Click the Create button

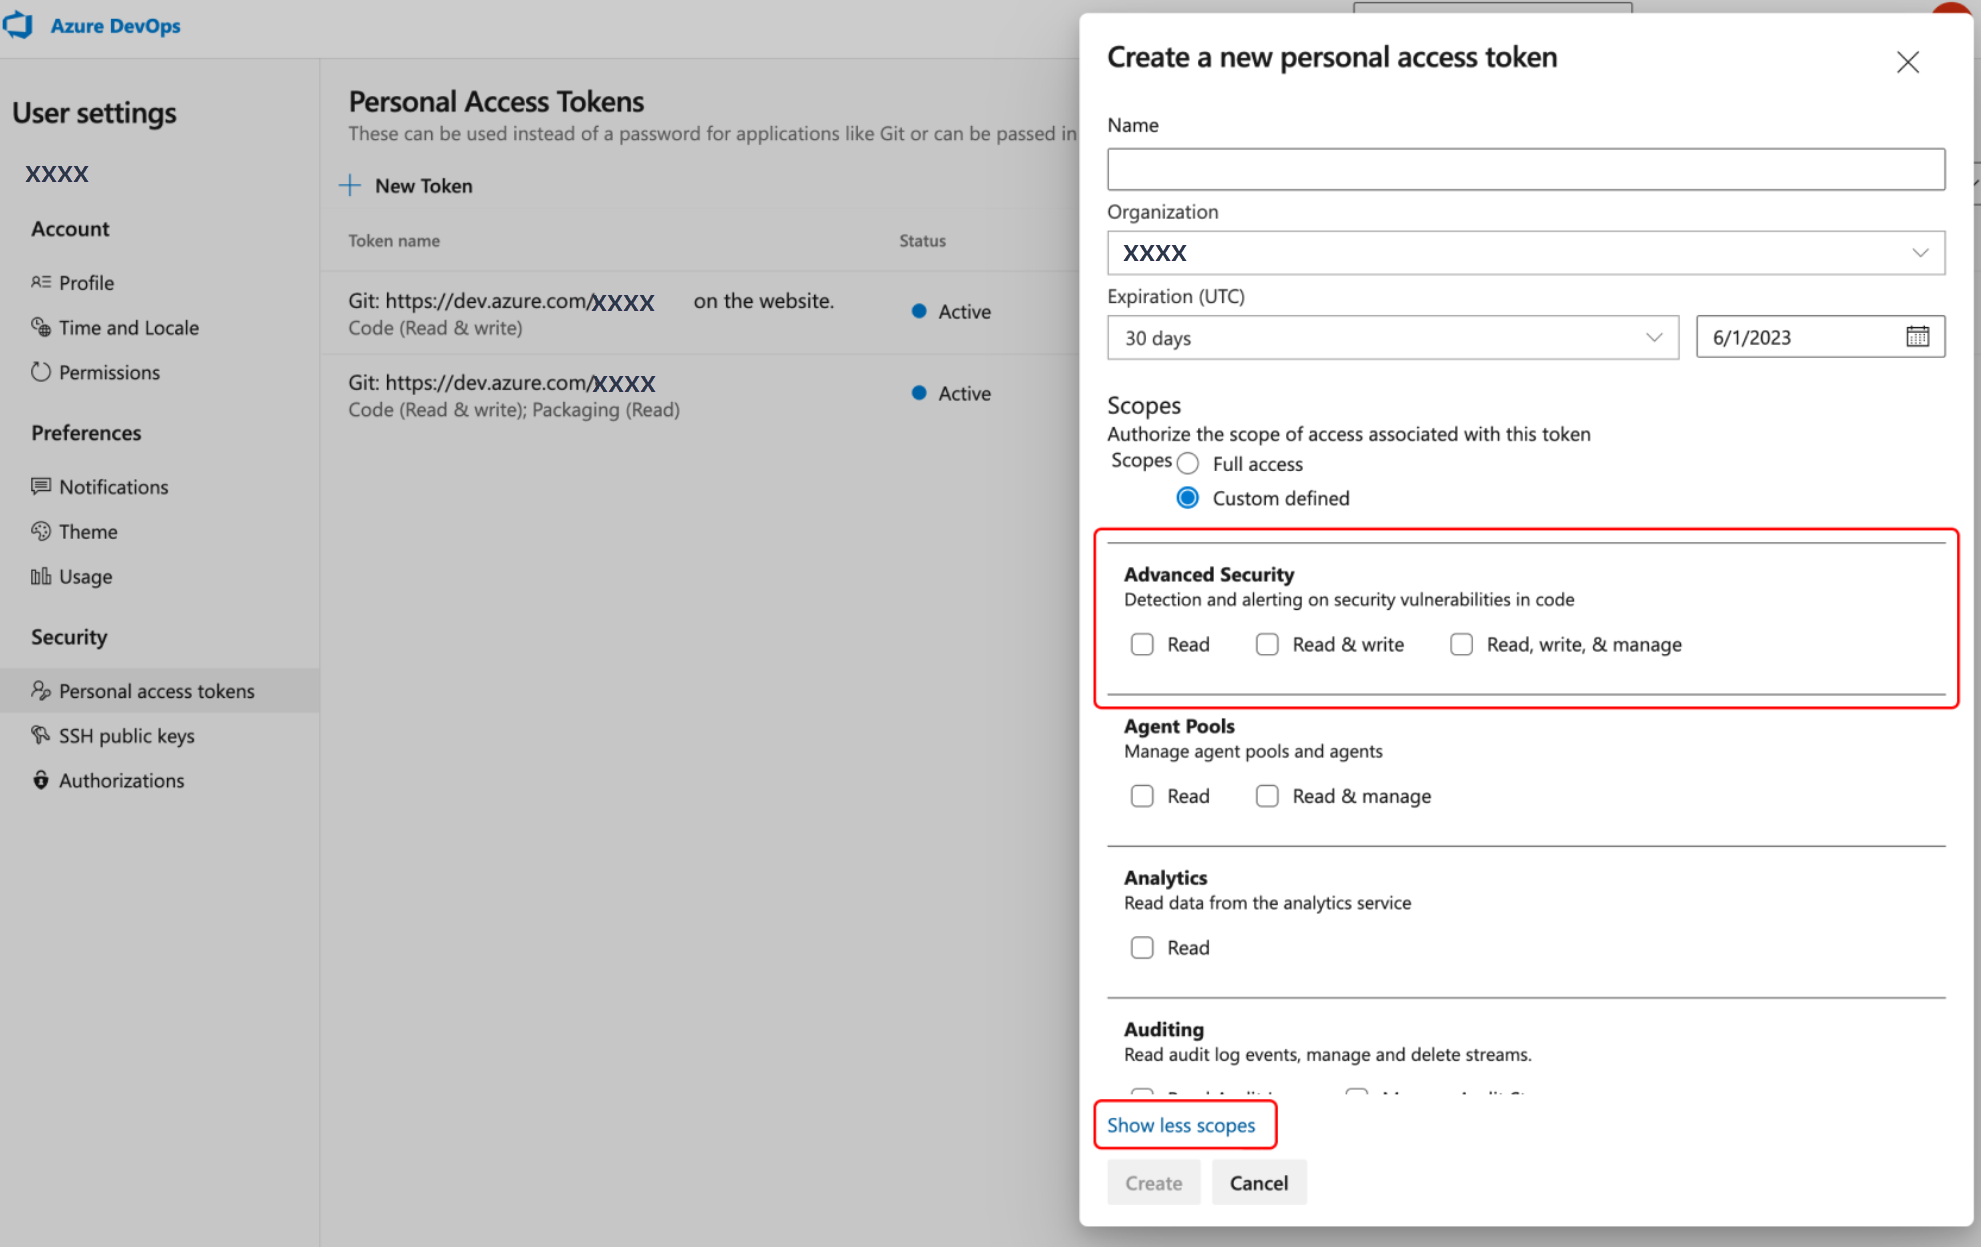coord(1152,1184)
